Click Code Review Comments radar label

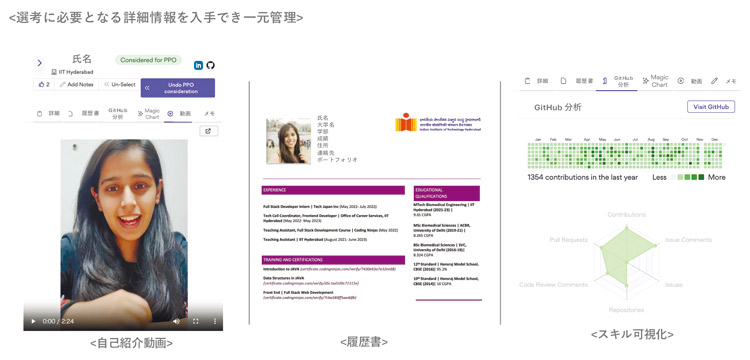point(553,284)
